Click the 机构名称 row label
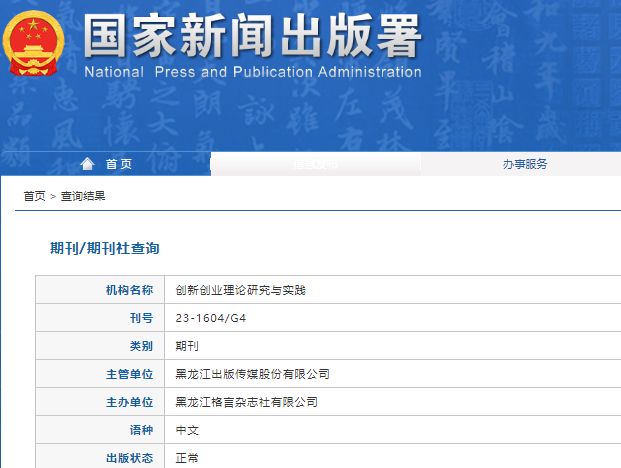The height and width of the screenshot is (468, 621). [x=129, y=290]
